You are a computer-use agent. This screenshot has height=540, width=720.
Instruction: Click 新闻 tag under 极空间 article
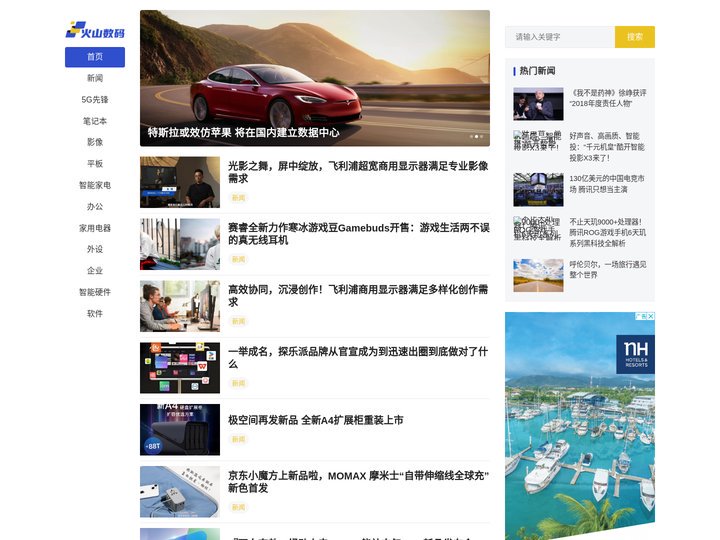coord(238,439)
